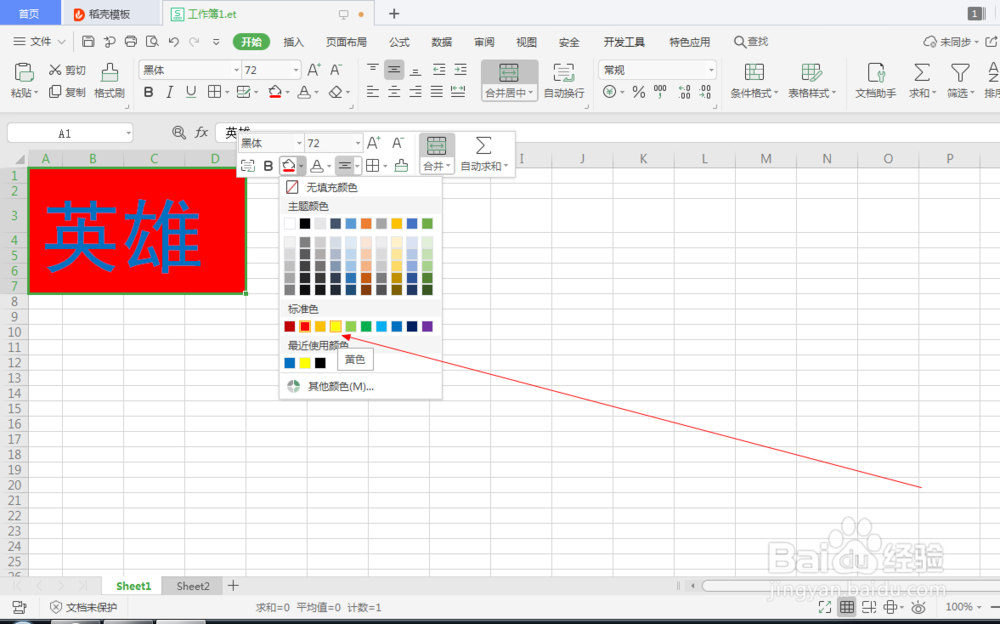This screenshot has height=624, width=1000.
Task: Toggle Italic in the ribbon
Action: 170,92
